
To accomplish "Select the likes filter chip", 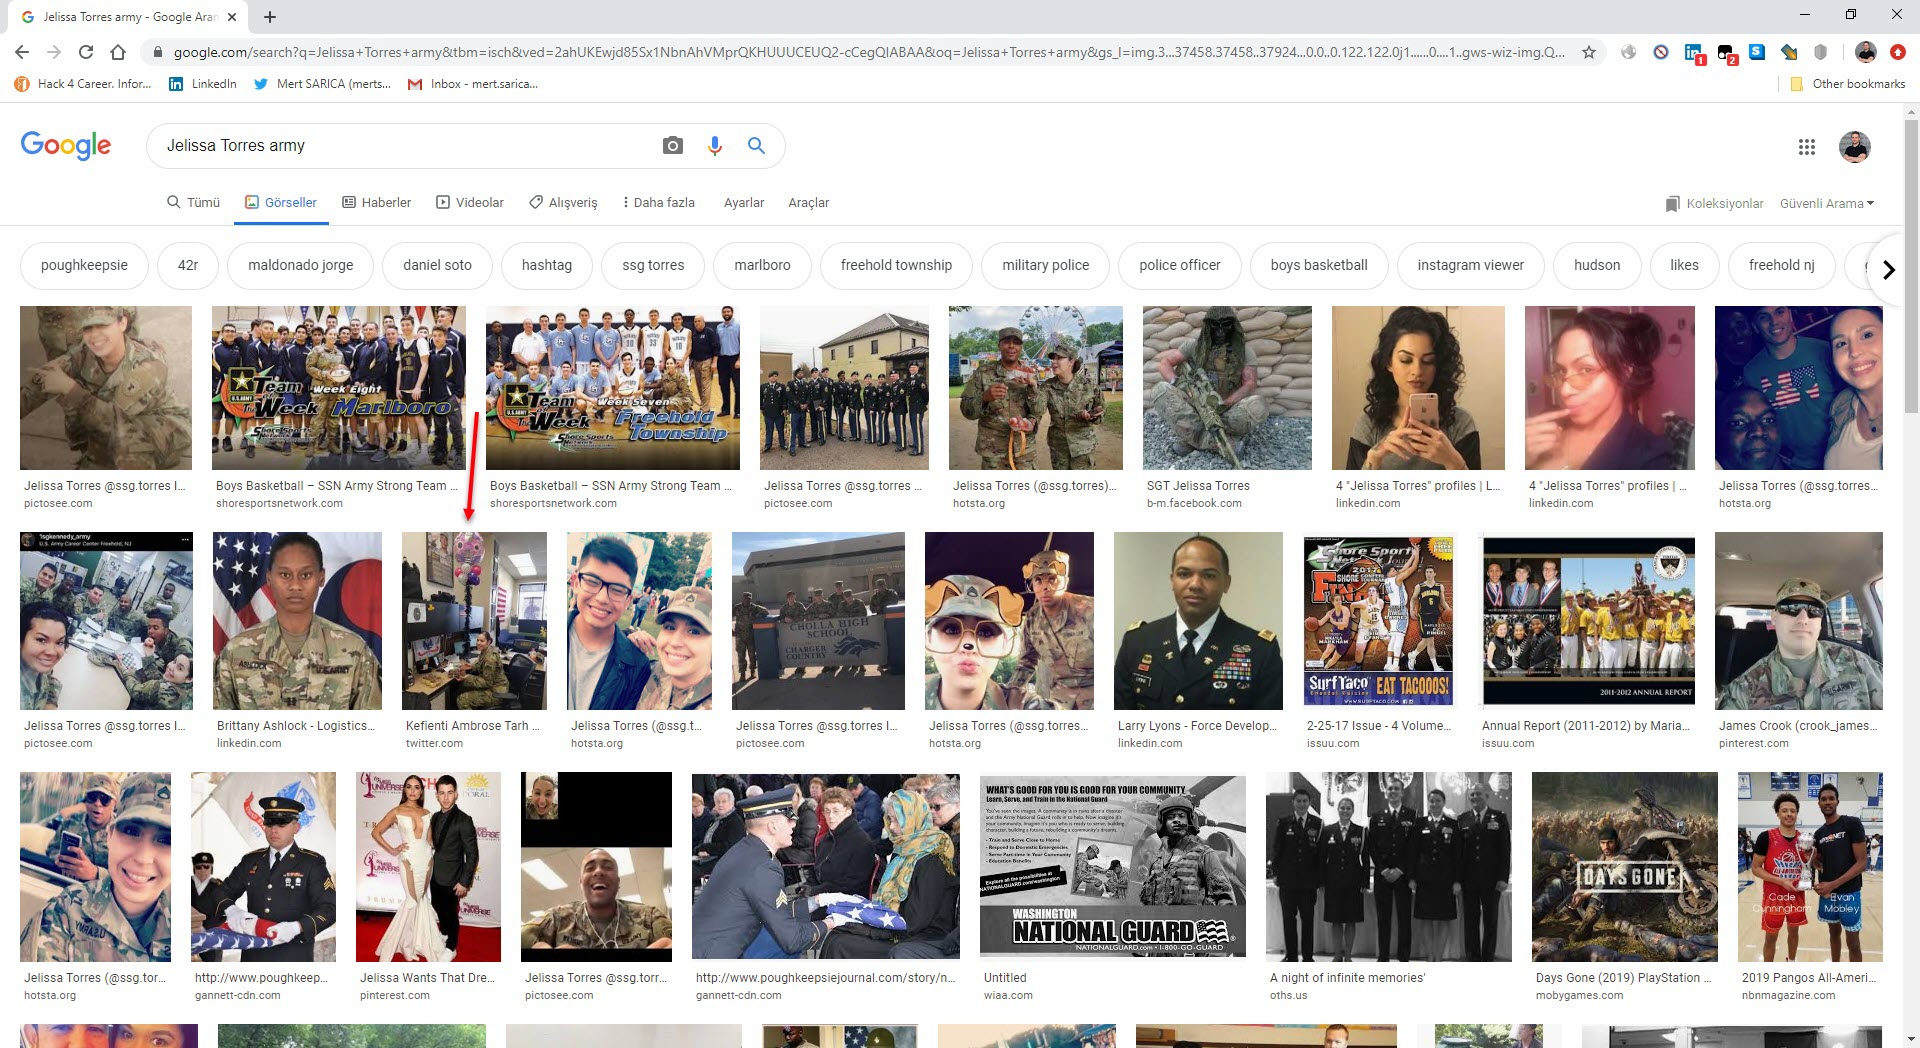I will tap(1684, 265).
